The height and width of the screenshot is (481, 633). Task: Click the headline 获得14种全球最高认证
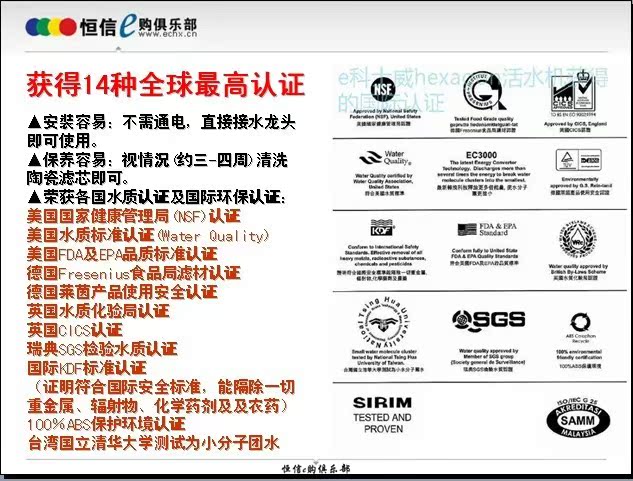pyautogui.click(x=166, y=84)
